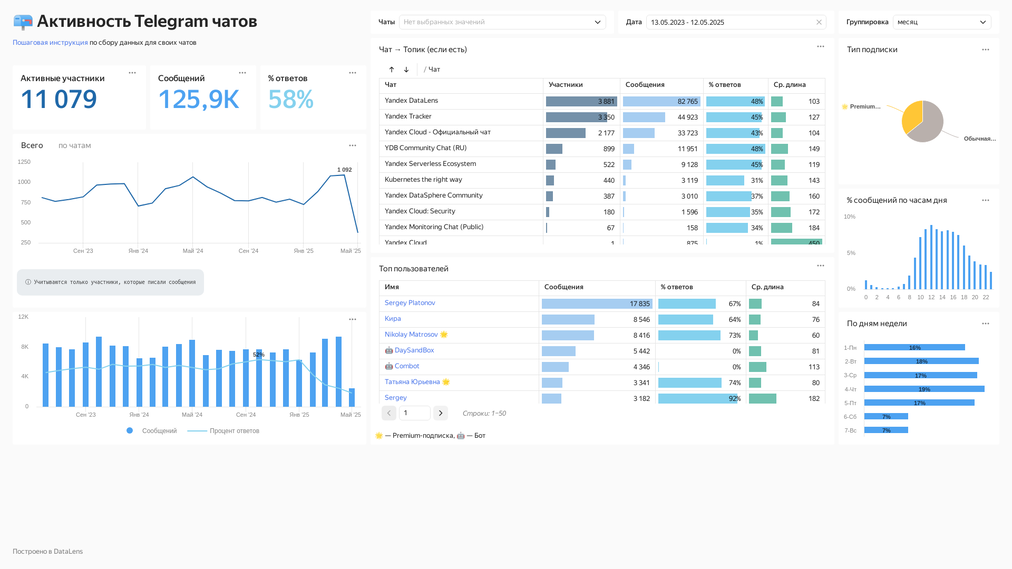This screenshot has width=1012, height=569.
Task: Go to next page of top users table
Action: [440, 413]
